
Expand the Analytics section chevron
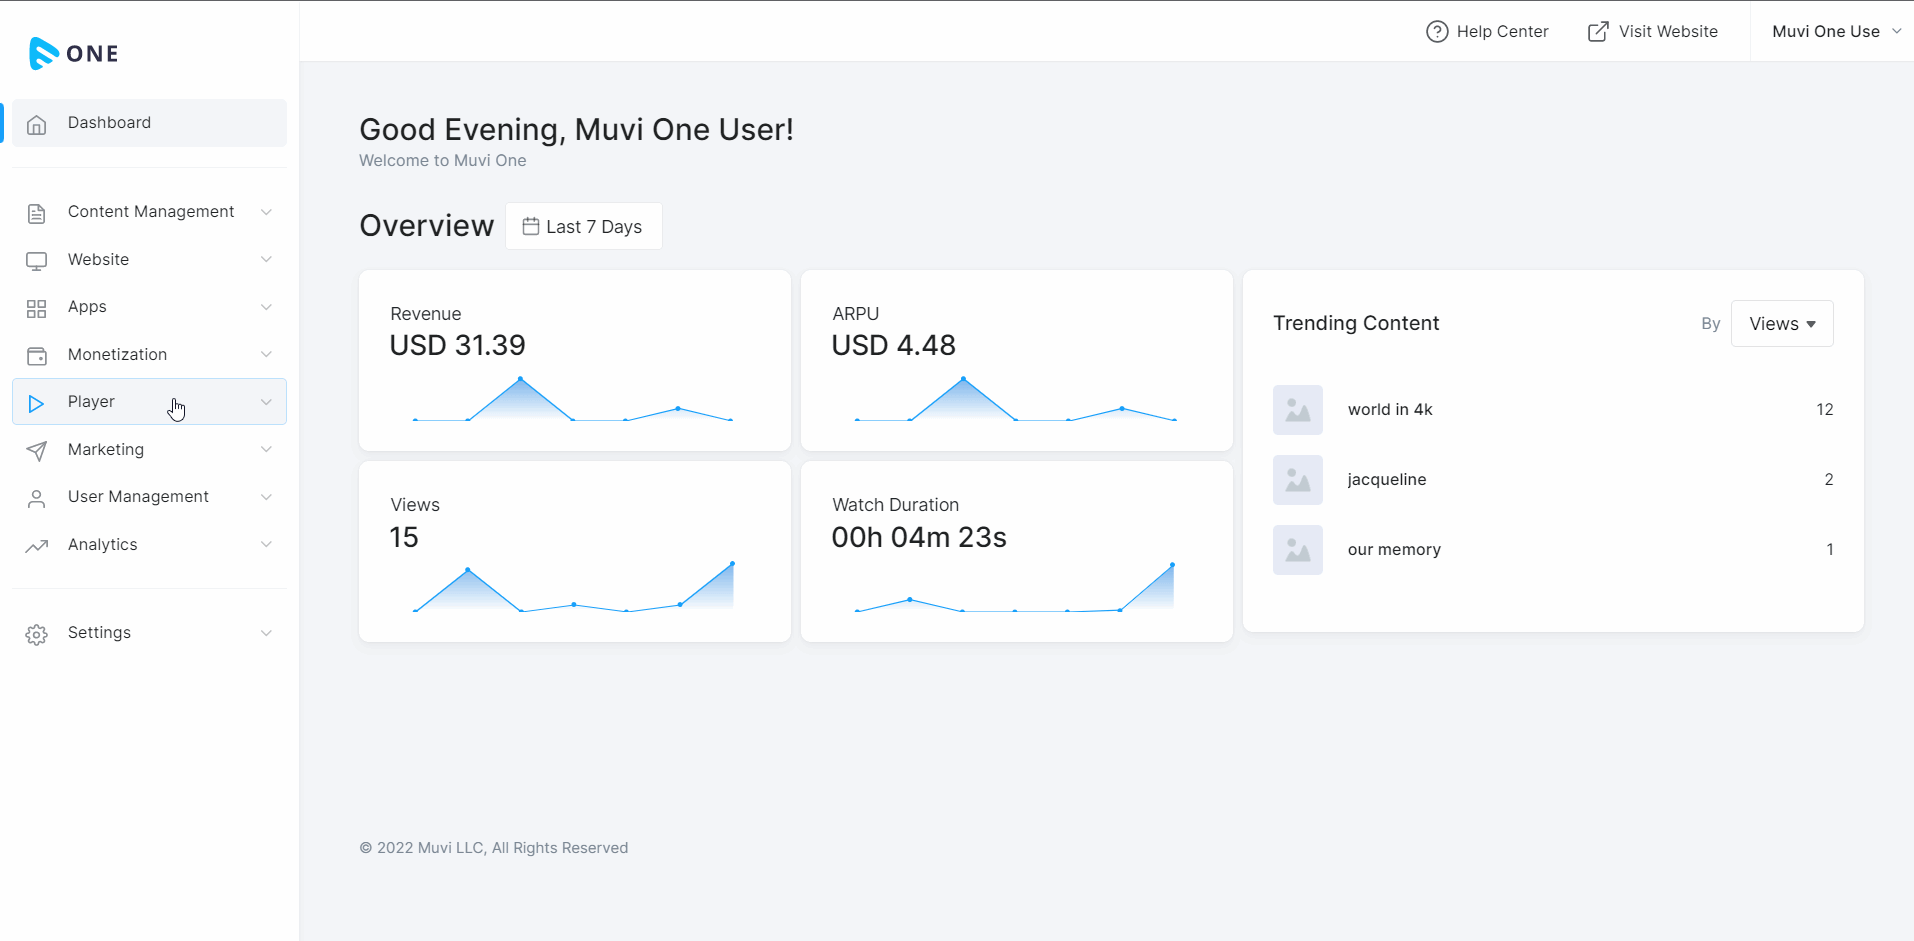(266, 545)
